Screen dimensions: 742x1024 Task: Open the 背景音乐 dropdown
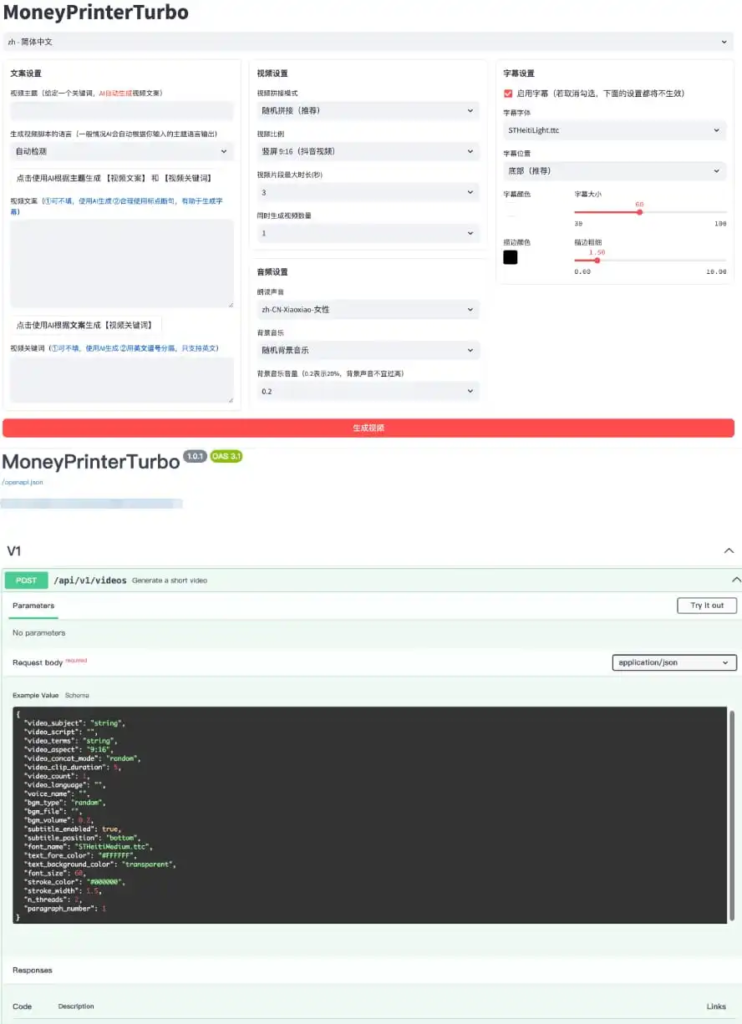tap(367, 351)
